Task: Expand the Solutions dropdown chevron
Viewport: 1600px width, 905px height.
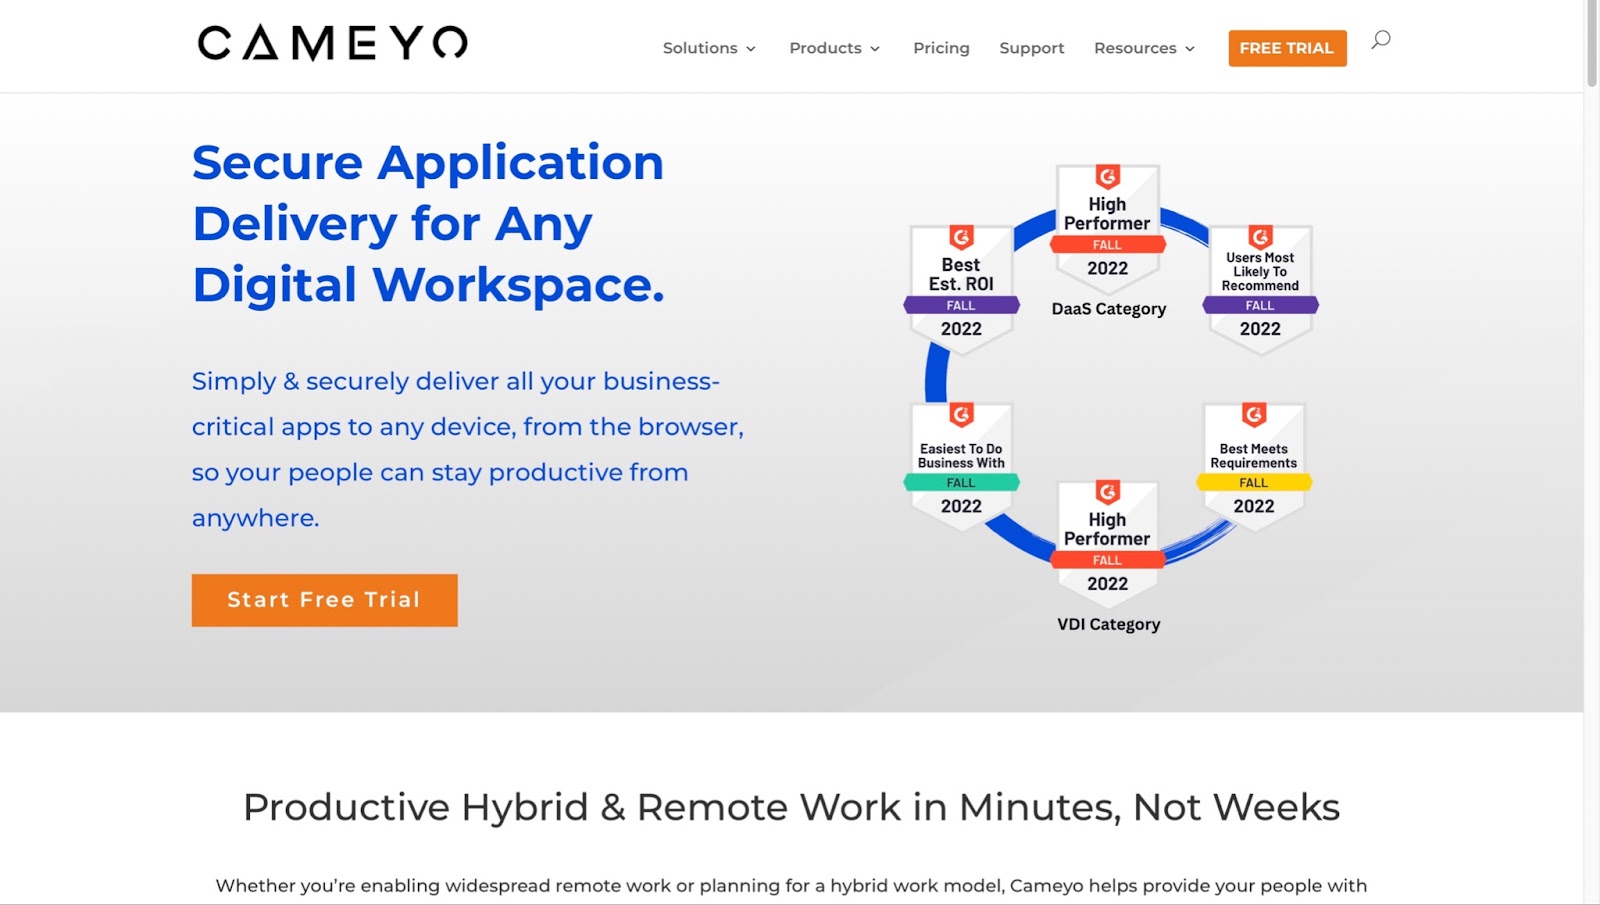Action: [751, 49]
